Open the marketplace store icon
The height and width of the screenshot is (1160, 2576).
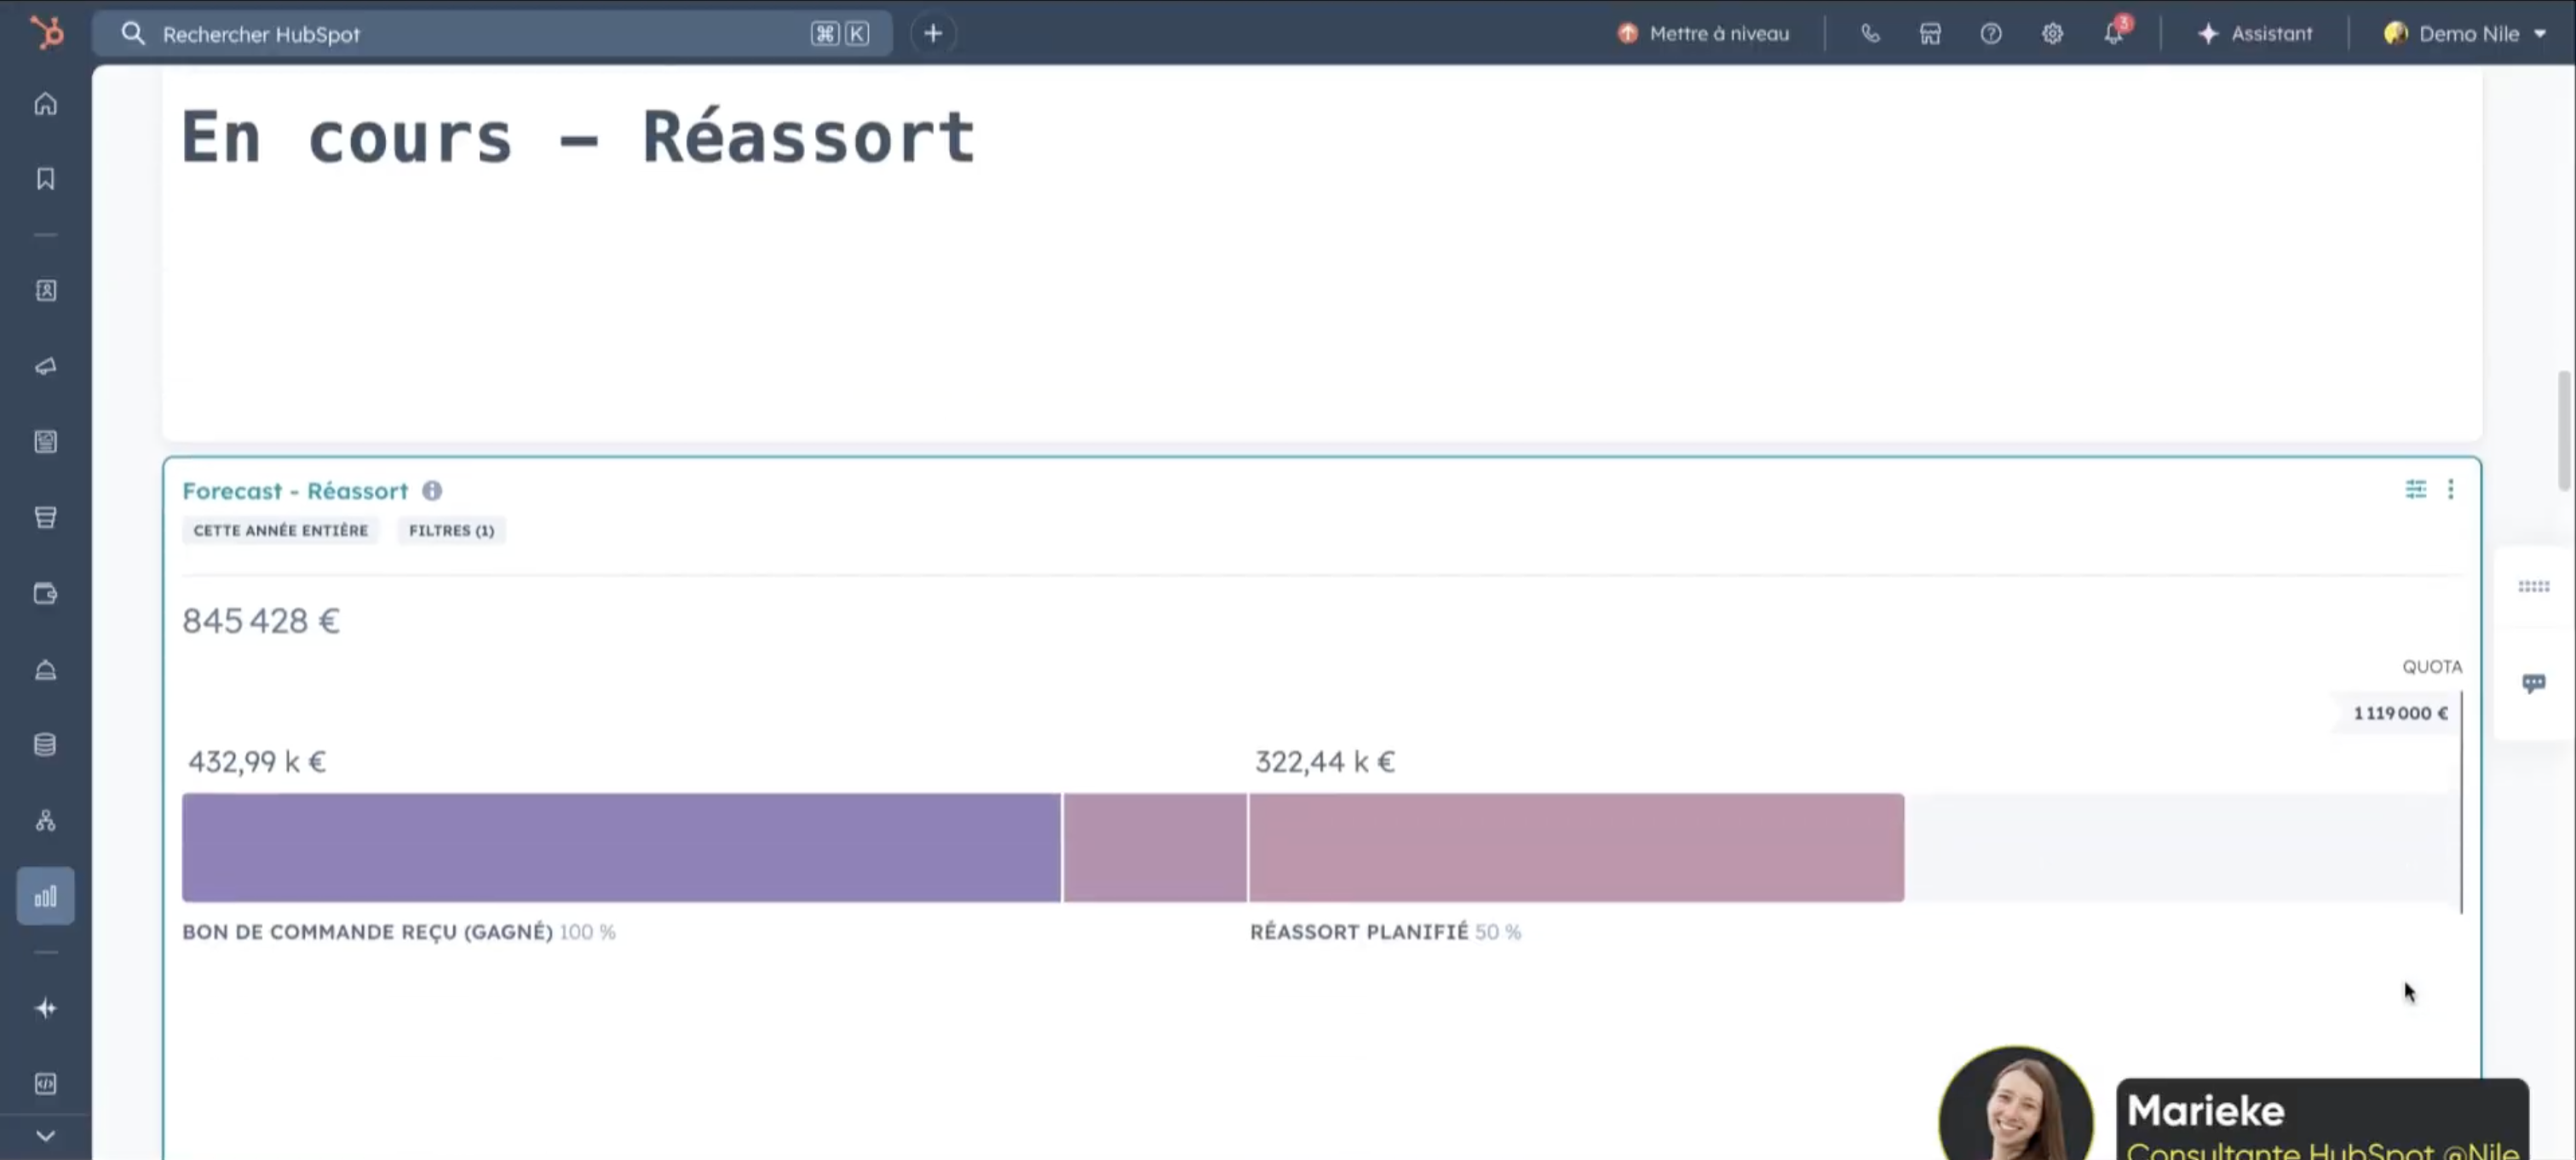(x=1930, y=33)
